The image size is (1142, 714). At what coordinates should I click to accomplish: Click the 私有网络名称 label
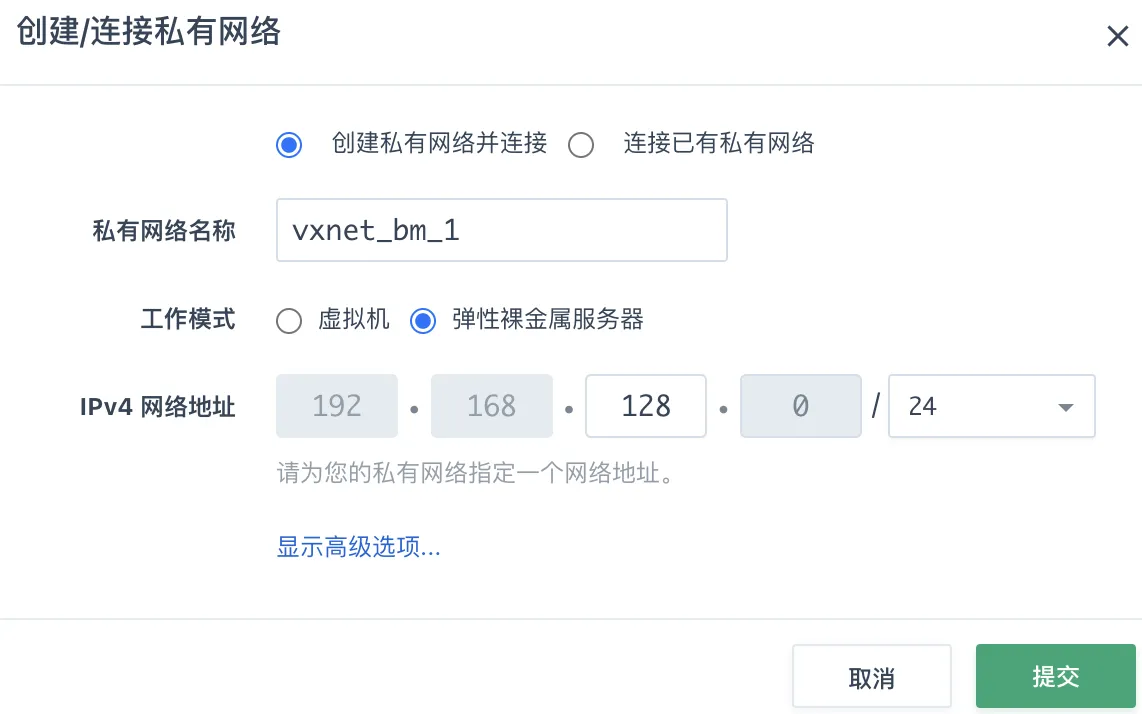164,231
